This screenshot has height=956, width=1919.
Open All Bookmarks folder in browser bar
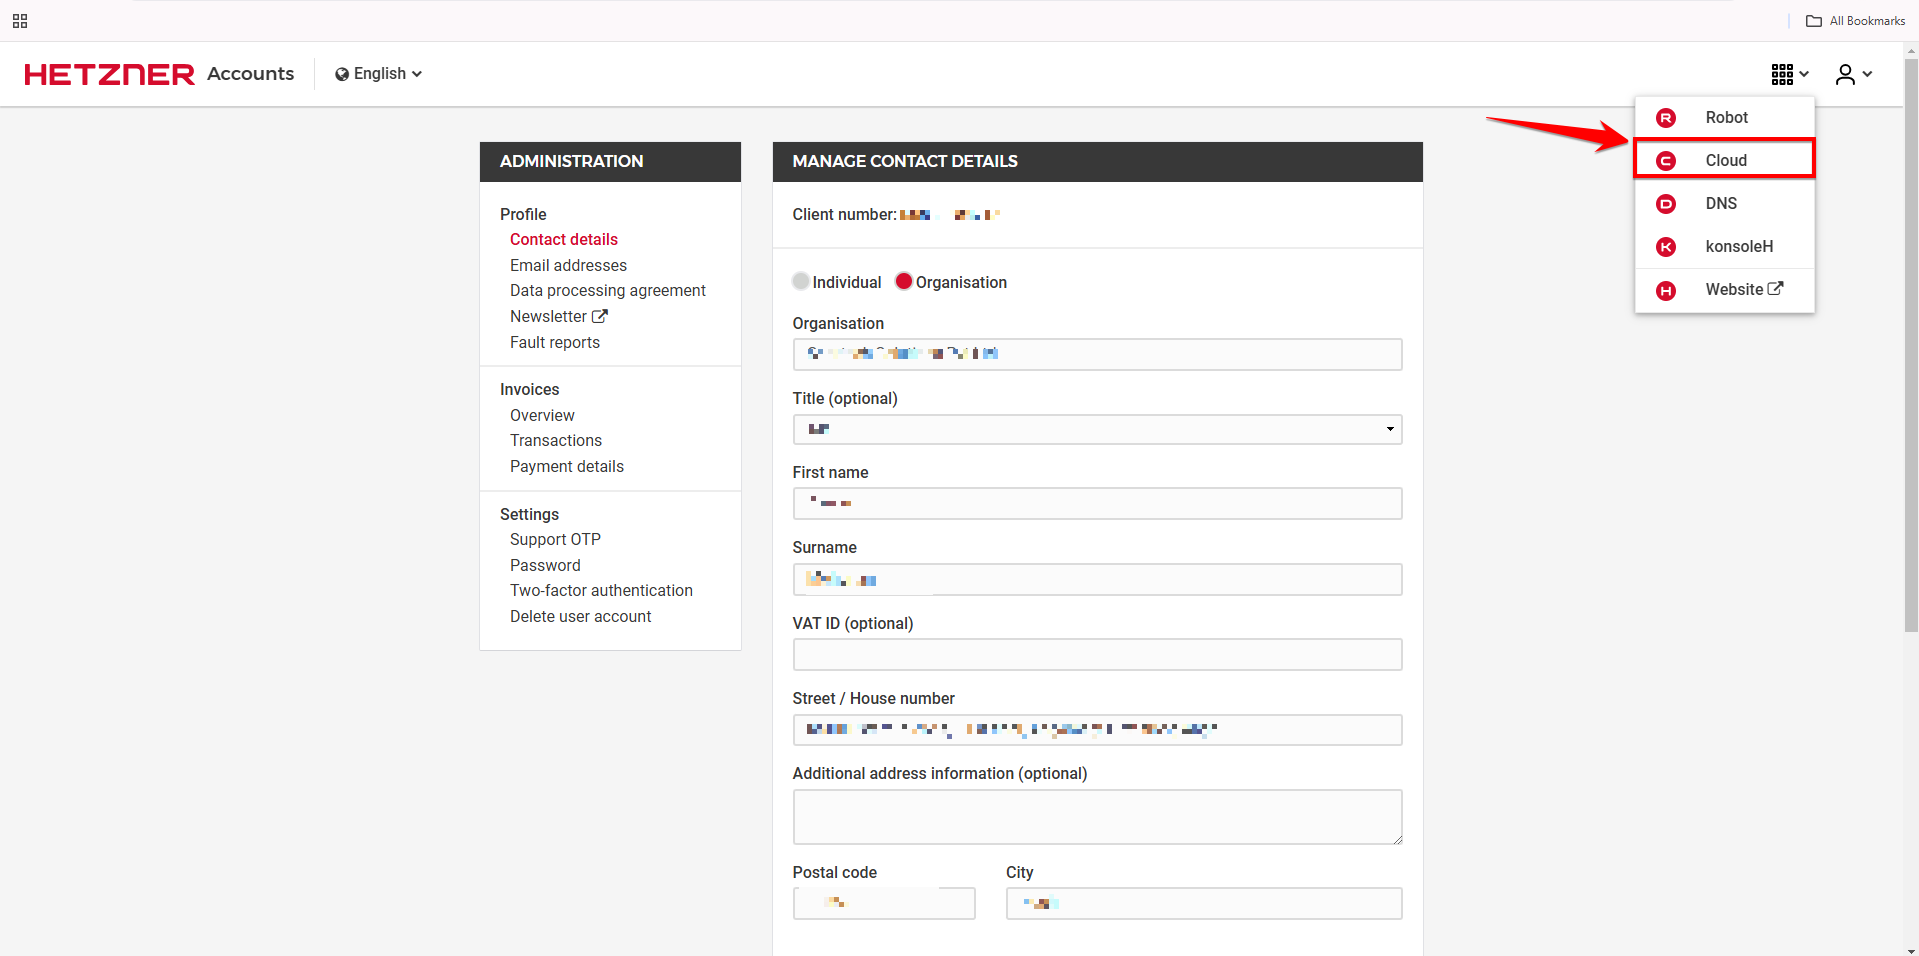[1855, 21]
